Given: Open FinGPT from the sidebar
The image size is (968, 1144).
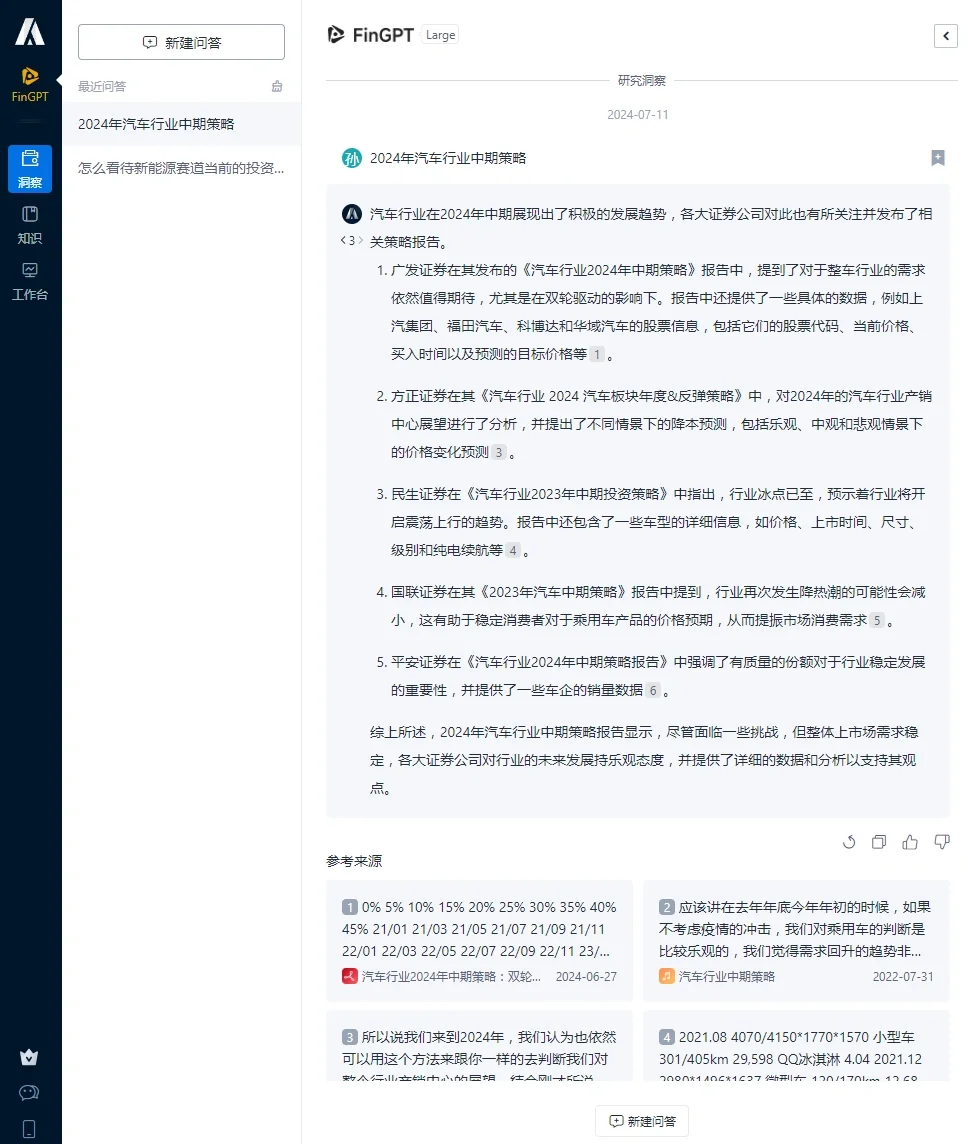Looking at the screenshot, I should (30, 85).
